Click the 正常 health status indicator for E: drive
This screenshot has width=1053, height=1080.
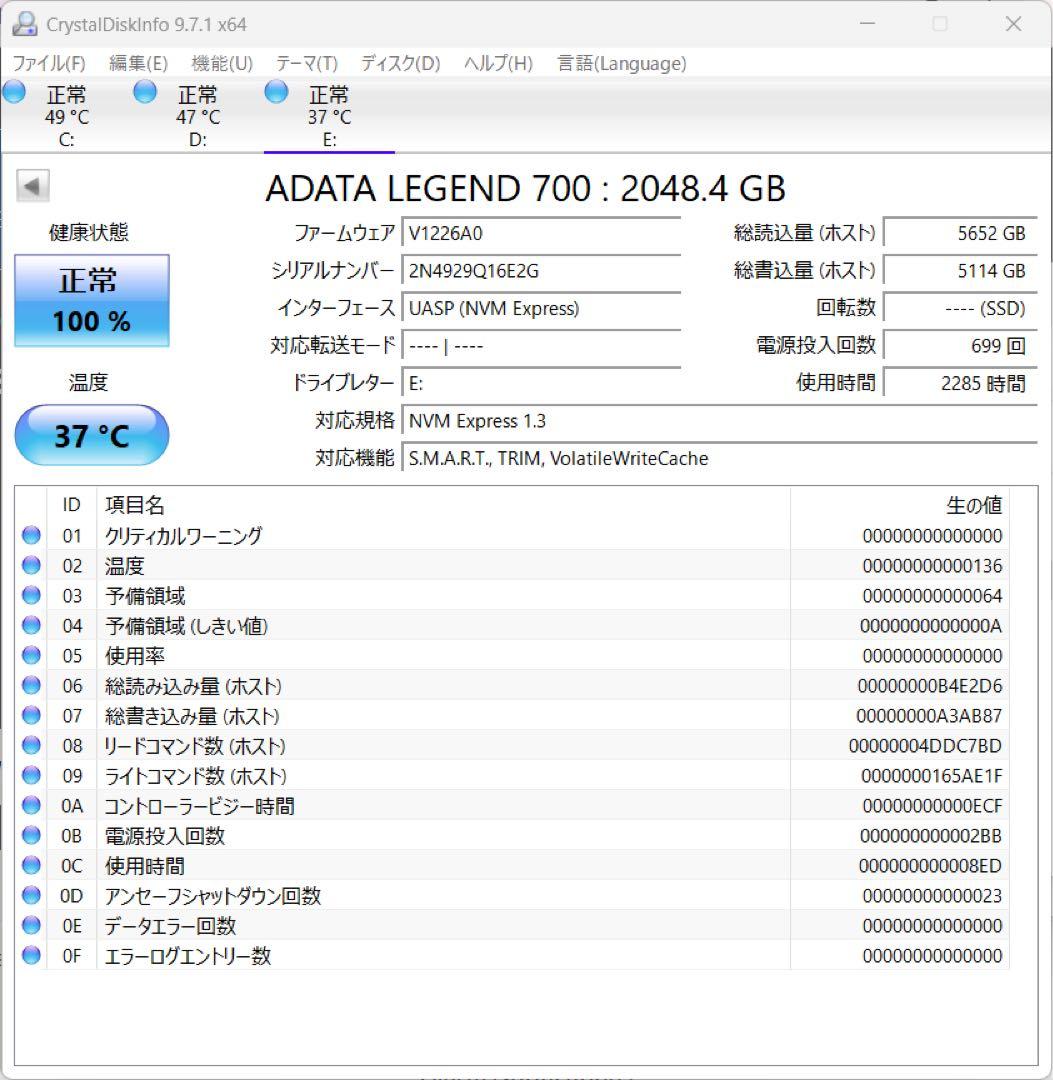tap(91, 300)
